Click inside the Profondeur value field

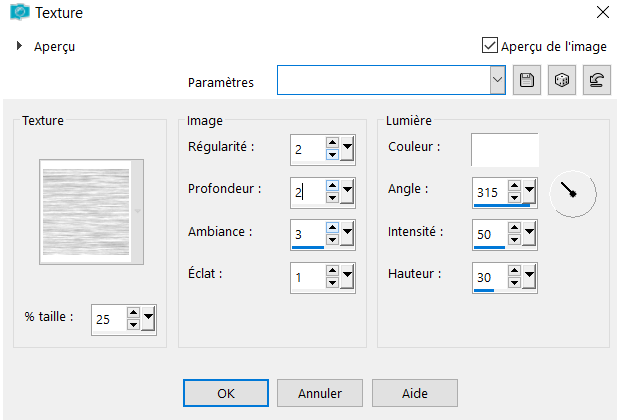tap(307, 191)
